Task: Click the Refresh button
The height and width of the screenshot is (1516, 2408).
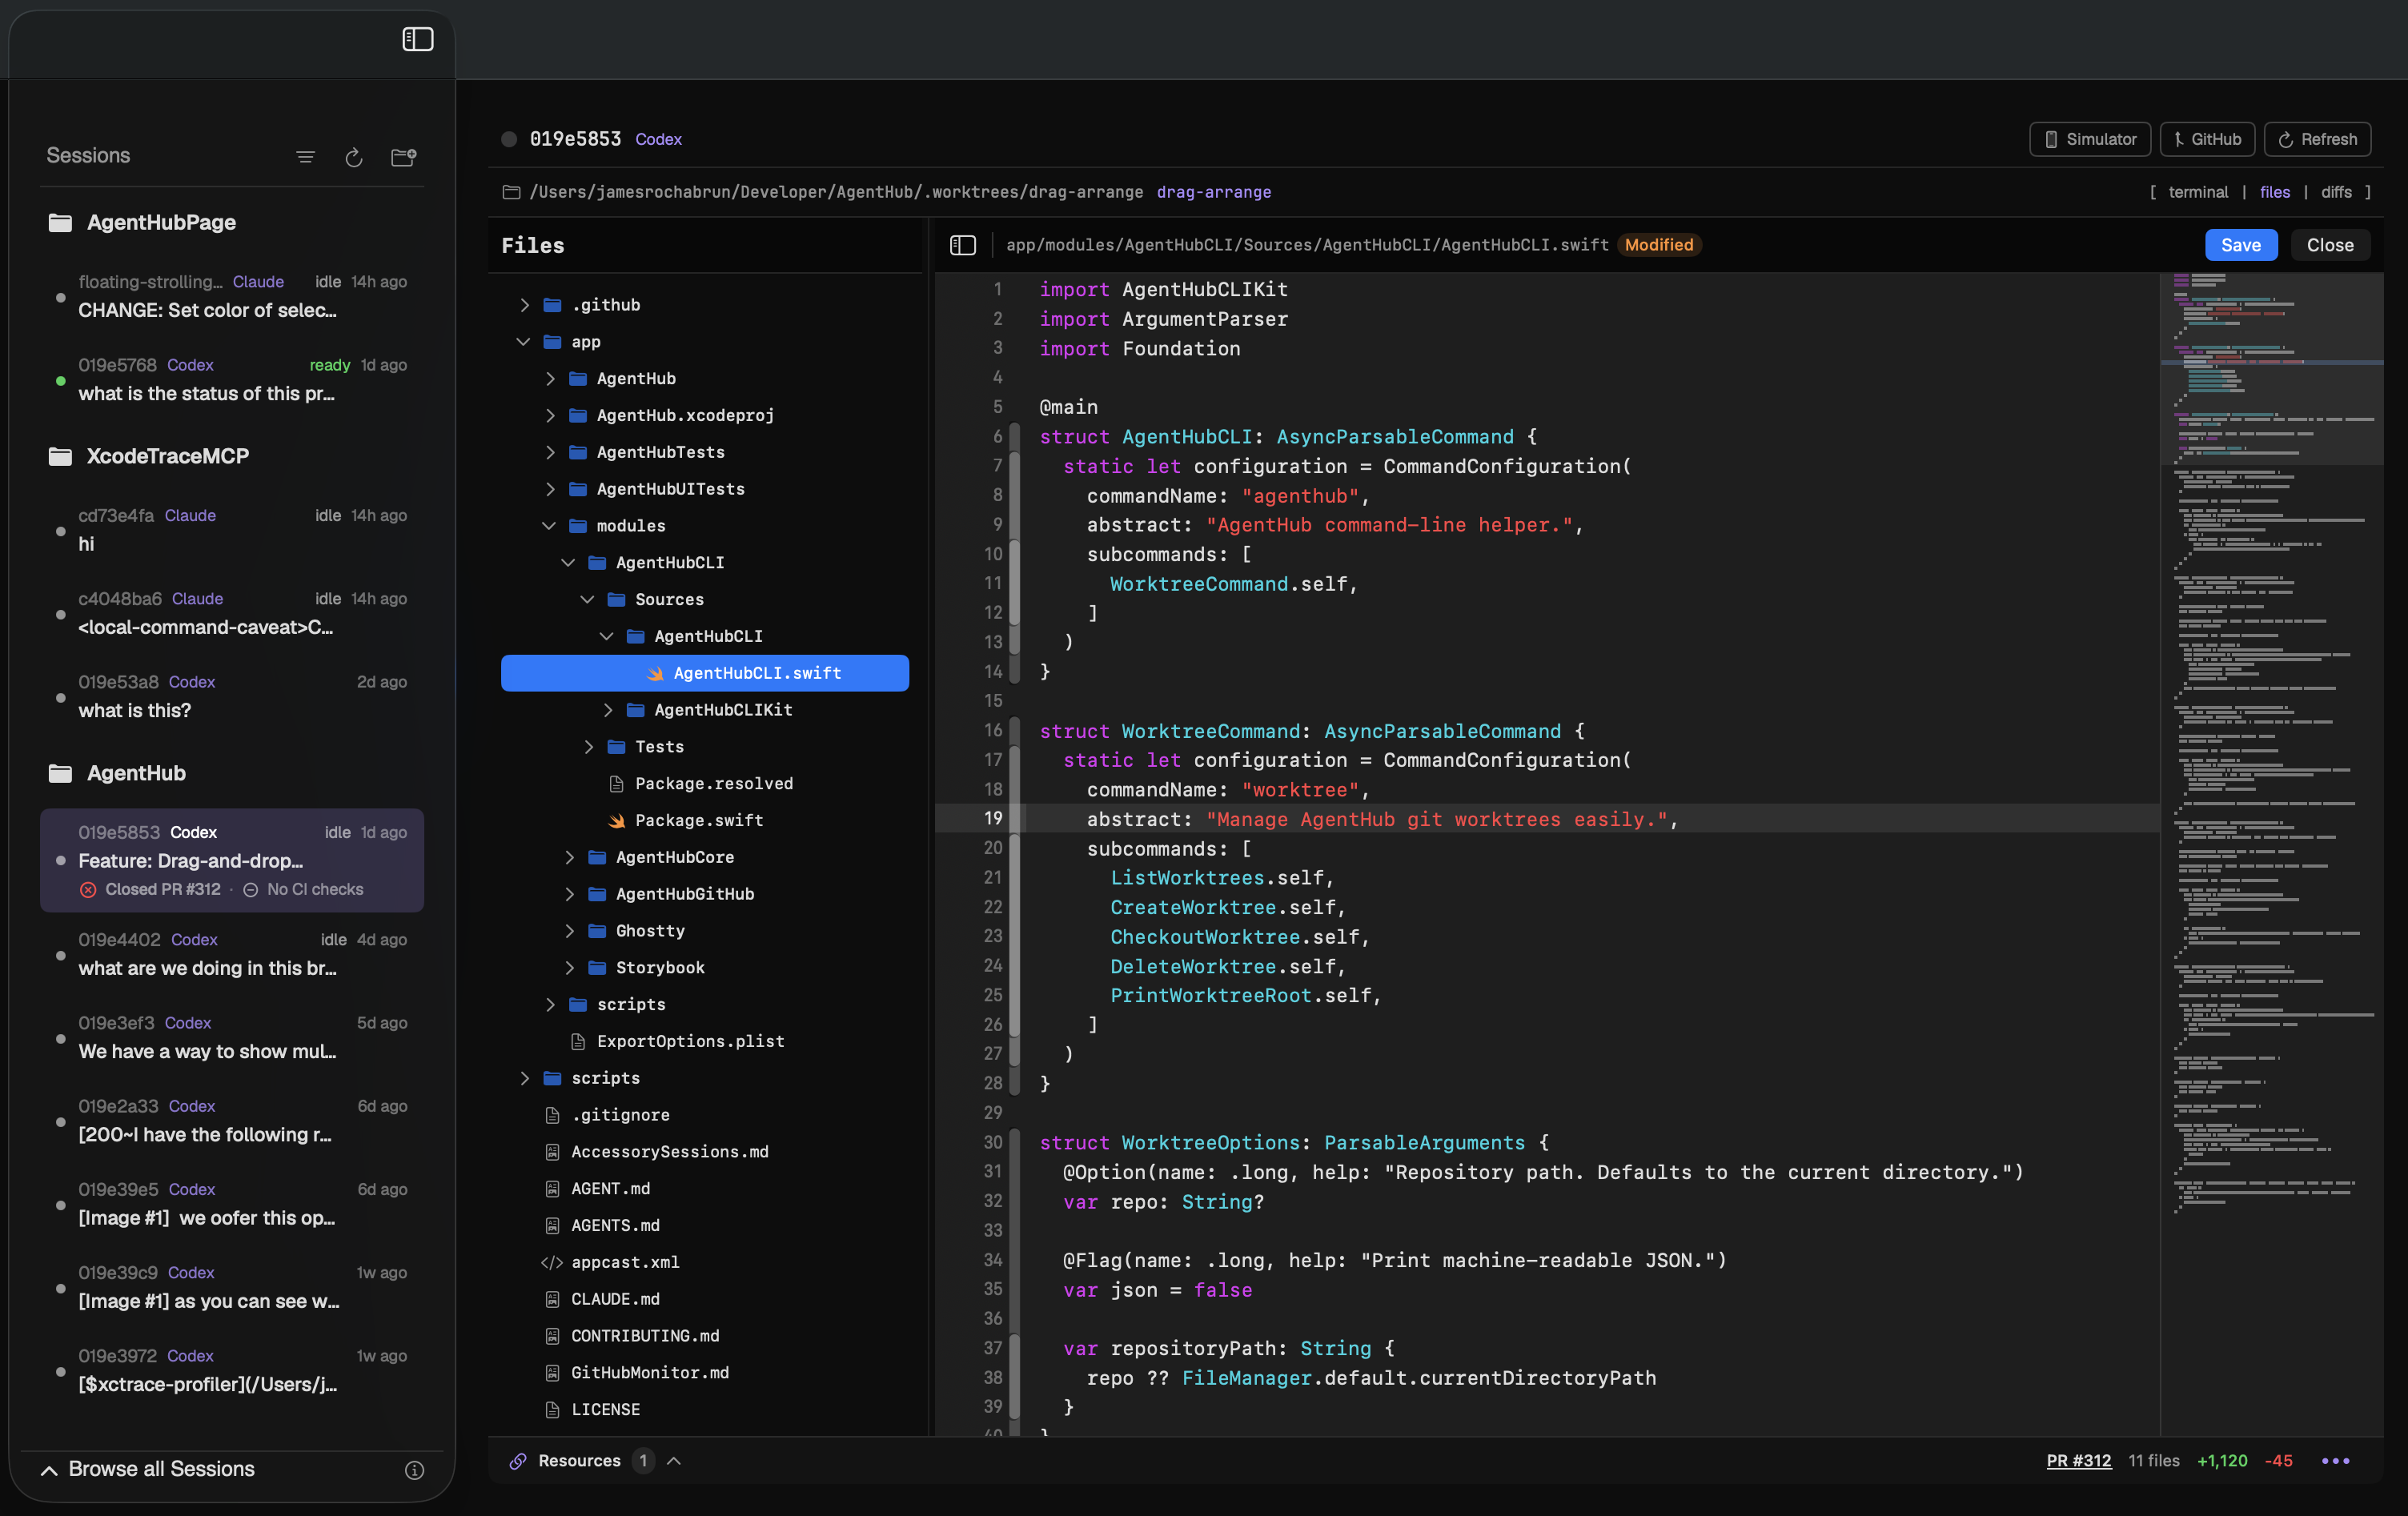Action: [x=2316, y=139]
